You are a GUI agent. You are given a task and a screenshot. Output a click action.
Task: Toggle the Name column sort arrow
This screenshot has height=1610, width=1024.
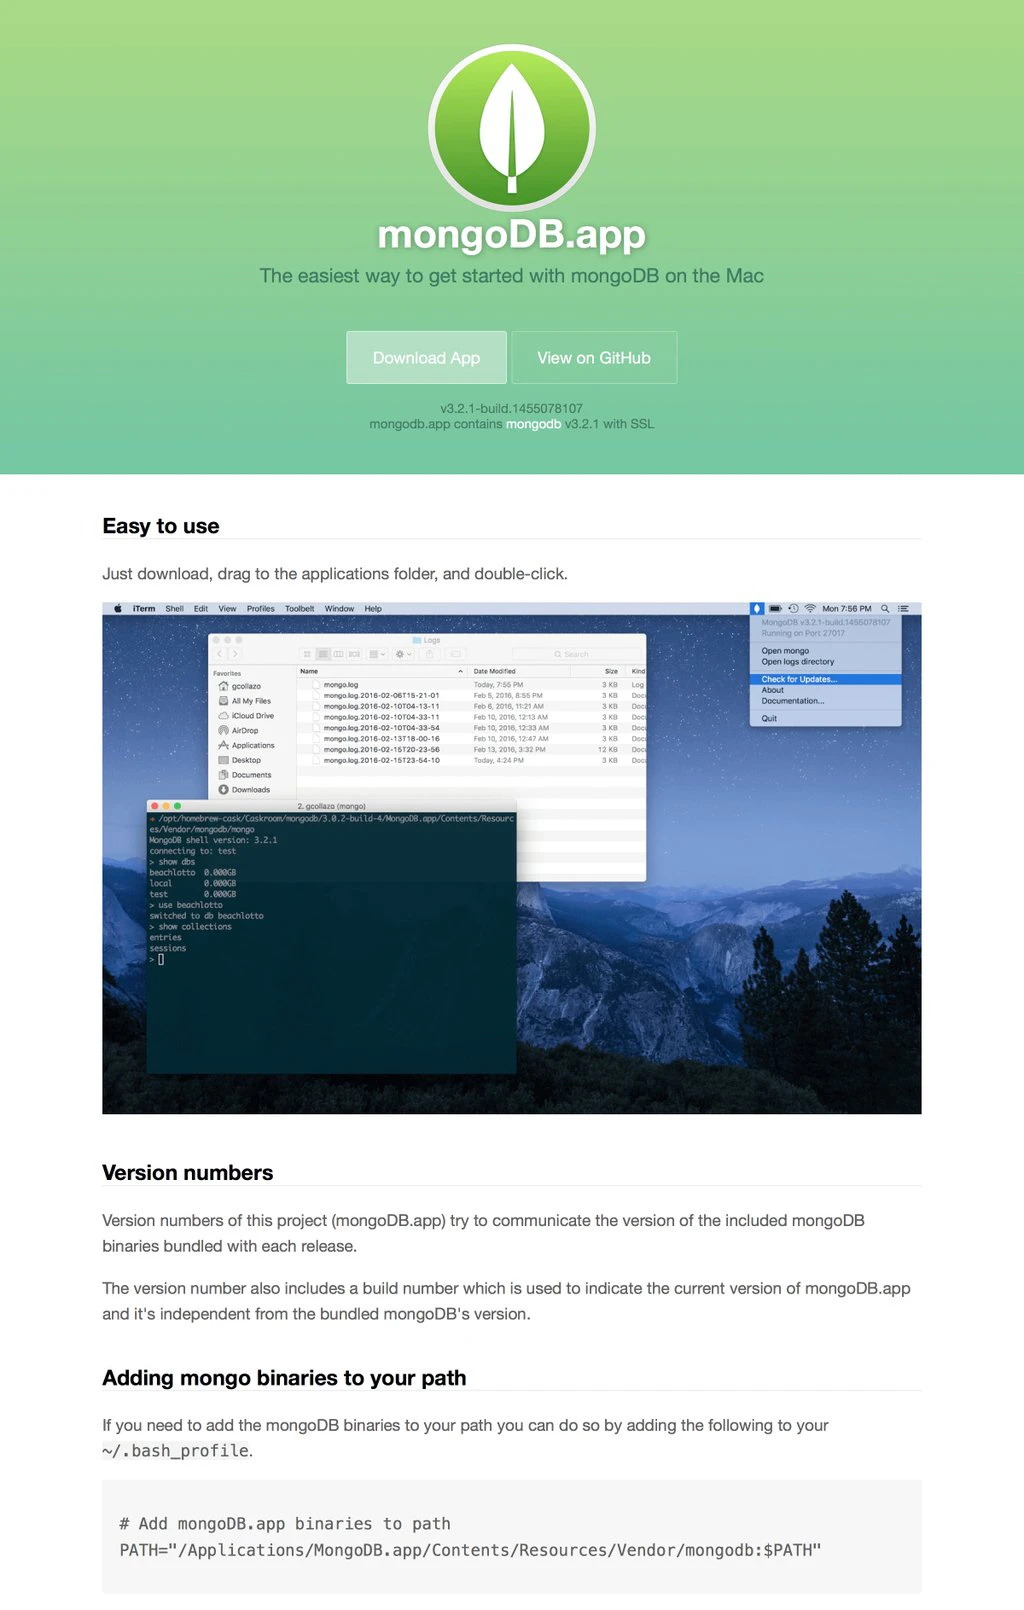(x=460, y=671)
